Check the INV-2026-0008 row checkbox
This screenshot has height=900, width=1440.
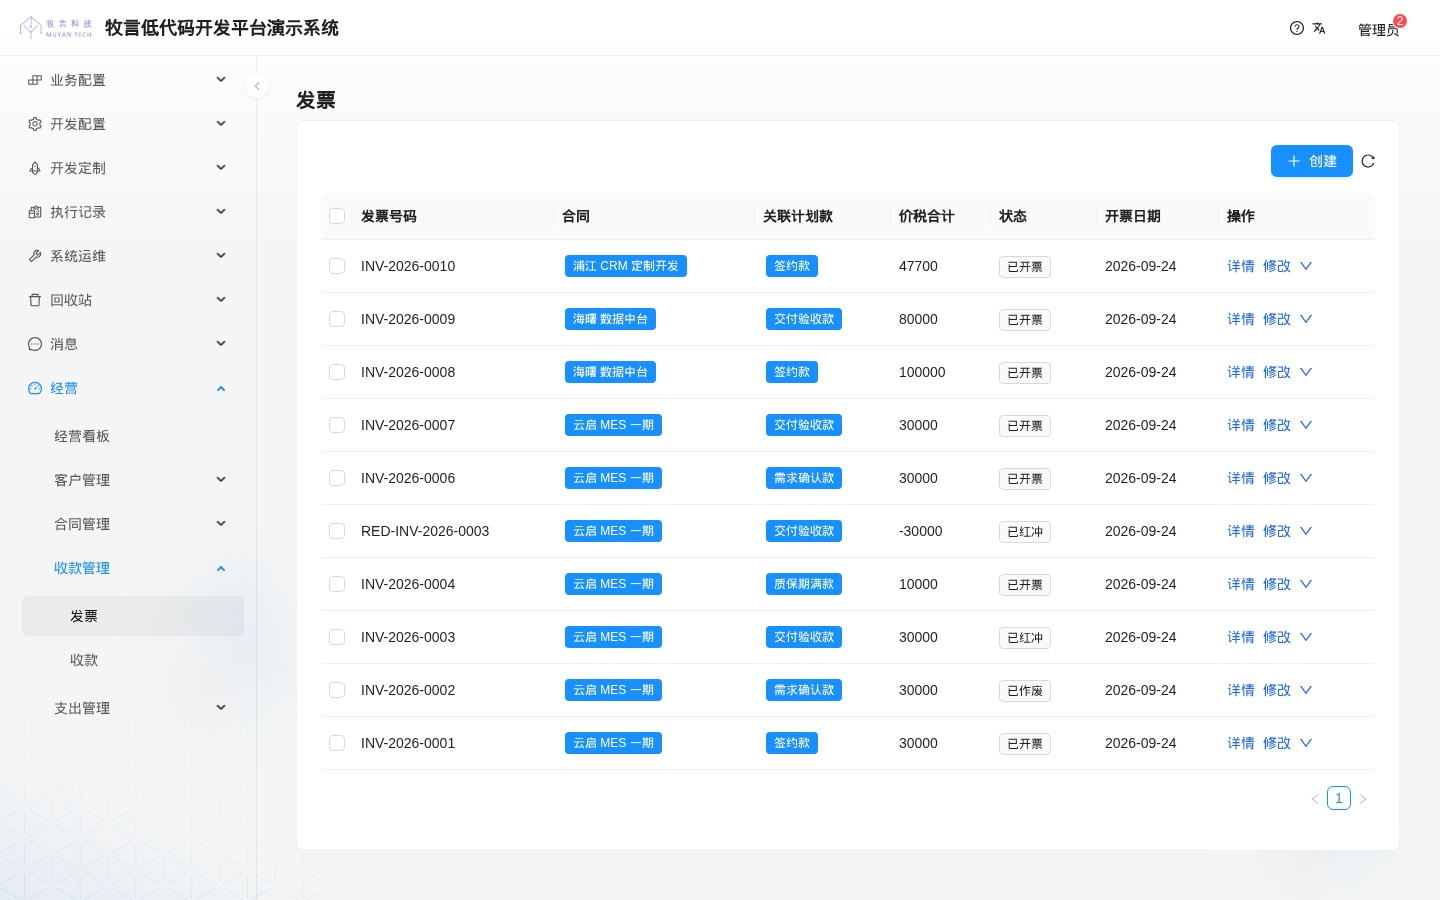tap(337, 372)
